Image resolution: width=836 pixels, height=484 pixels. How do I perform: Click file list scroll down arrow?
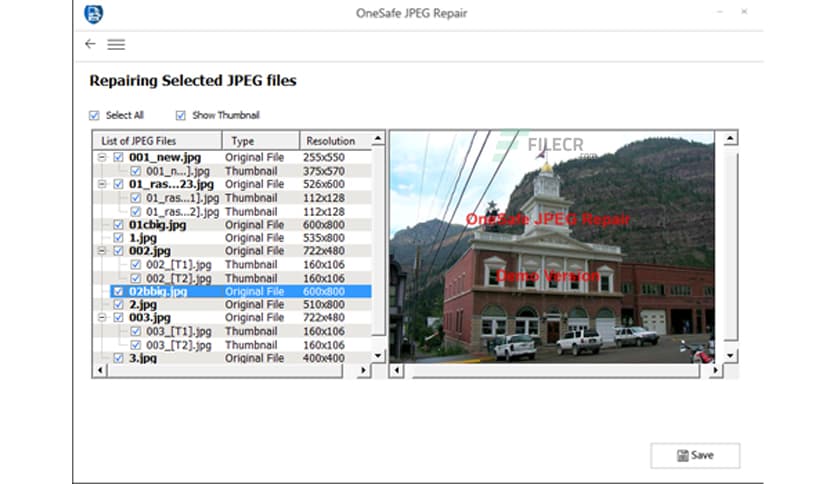(378, 356)
